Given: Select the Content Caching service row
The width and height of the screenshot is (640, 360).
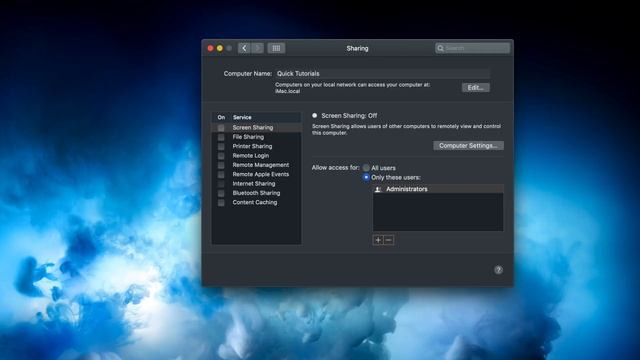Looking at the screenshot, I should pyautogui.click(x=257, y=203).
